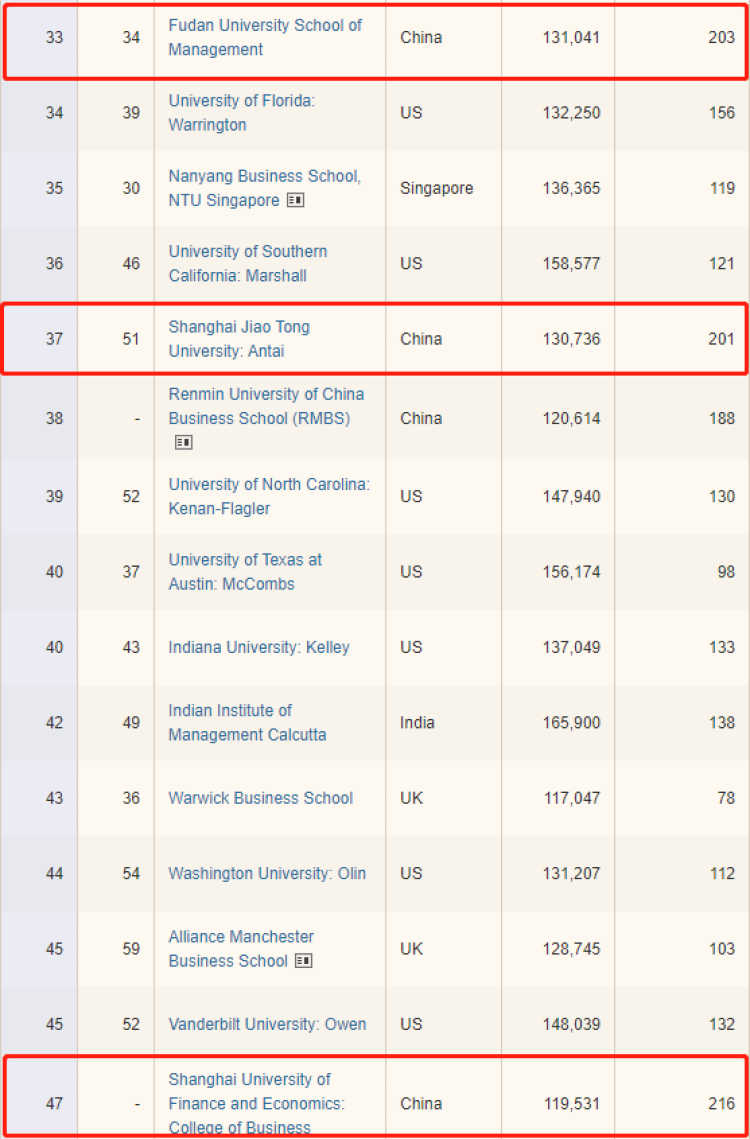Click China country cell in Fudan row
Image resolution: width=750 pixels, height=1139 pixels.
421,37
